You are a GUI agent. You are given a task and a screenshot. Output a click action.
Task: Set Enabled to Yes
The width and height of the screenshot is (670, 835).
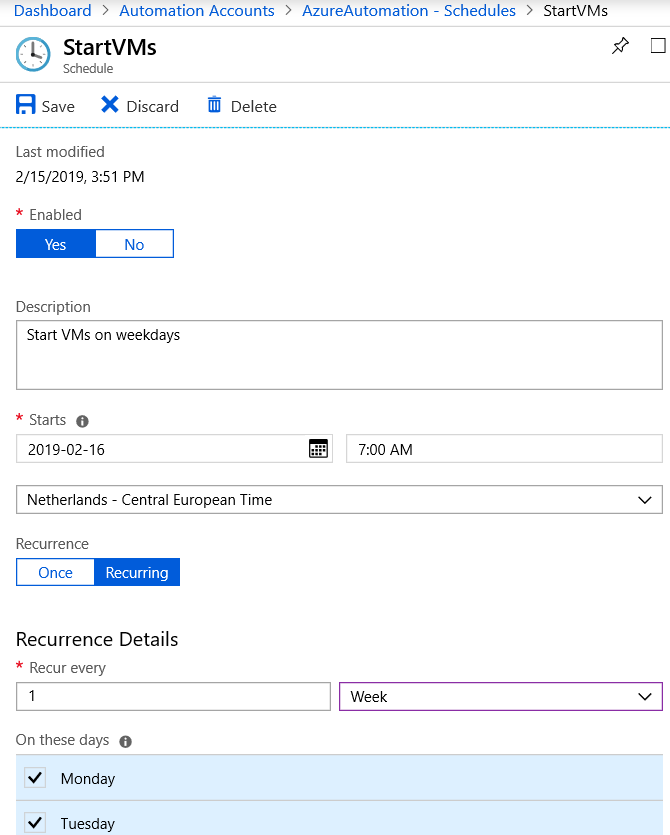click(x=56, y=245)
